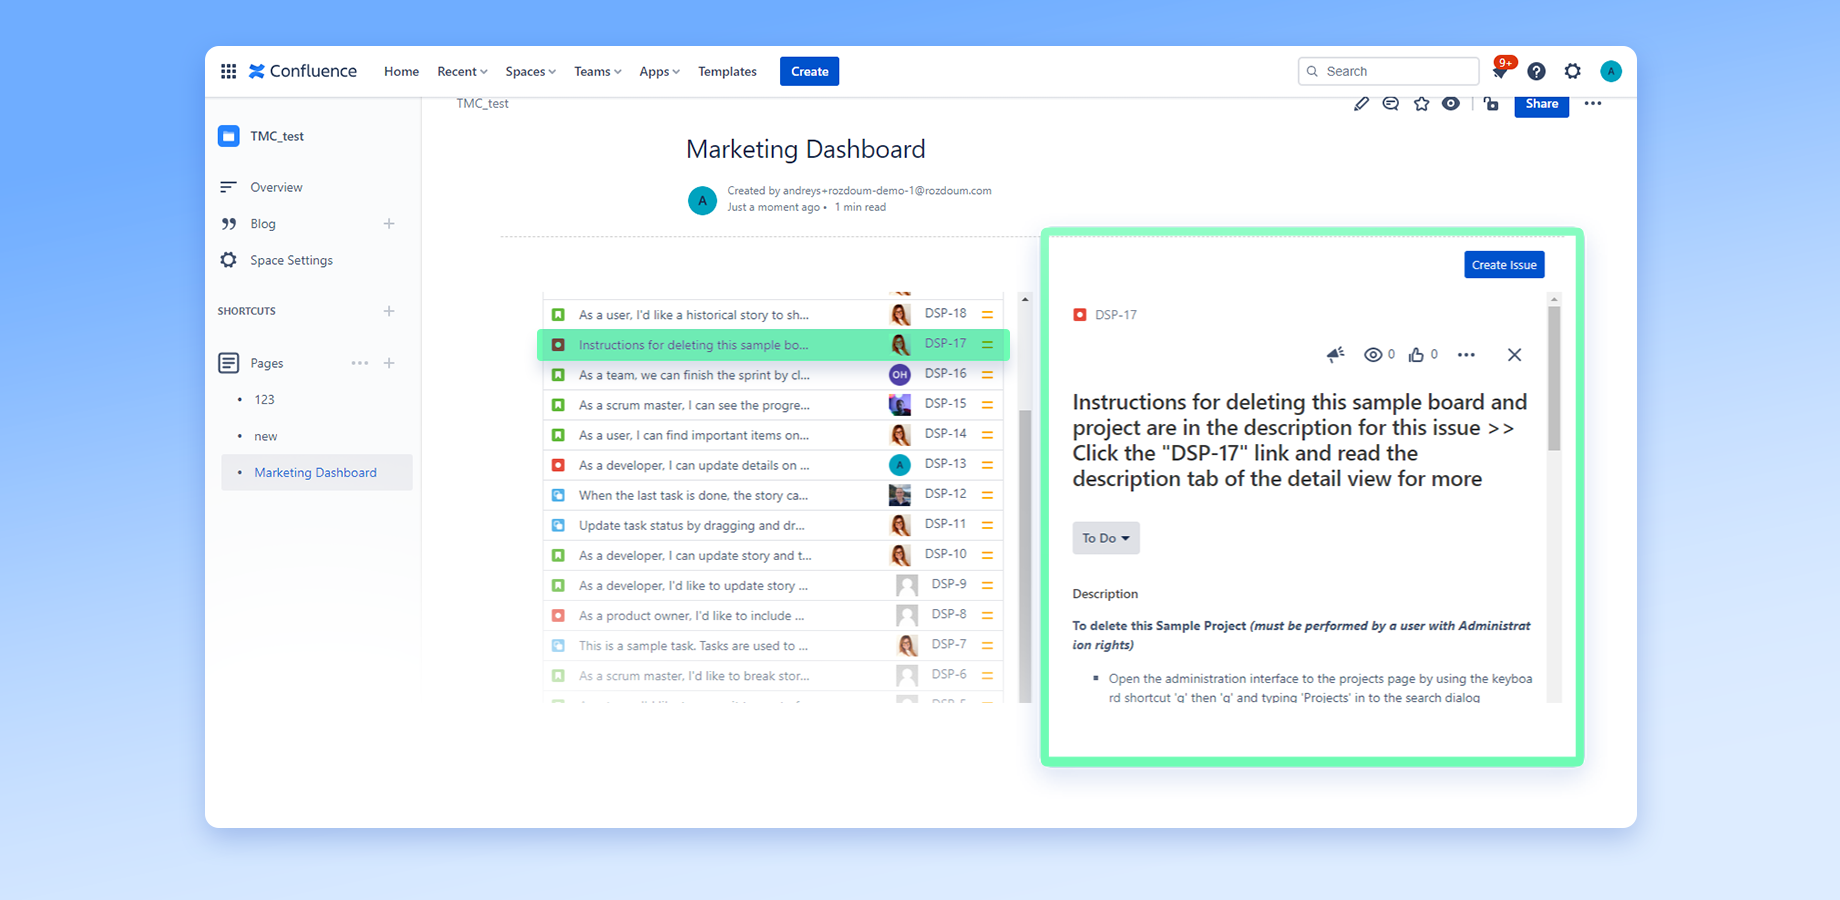Go to Home in top navigation
1840x900 pixels.
click(401, 71)
